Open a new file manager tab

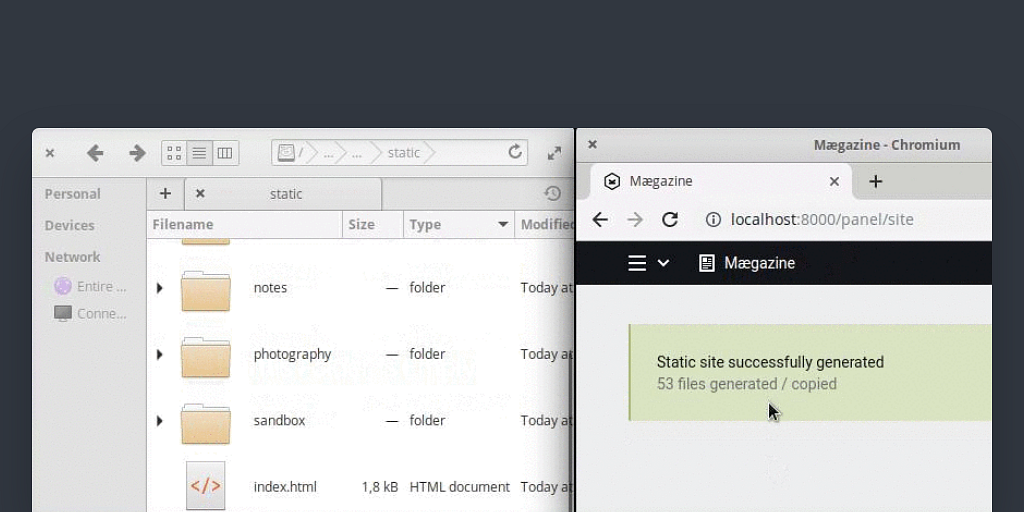pos(165,194)
